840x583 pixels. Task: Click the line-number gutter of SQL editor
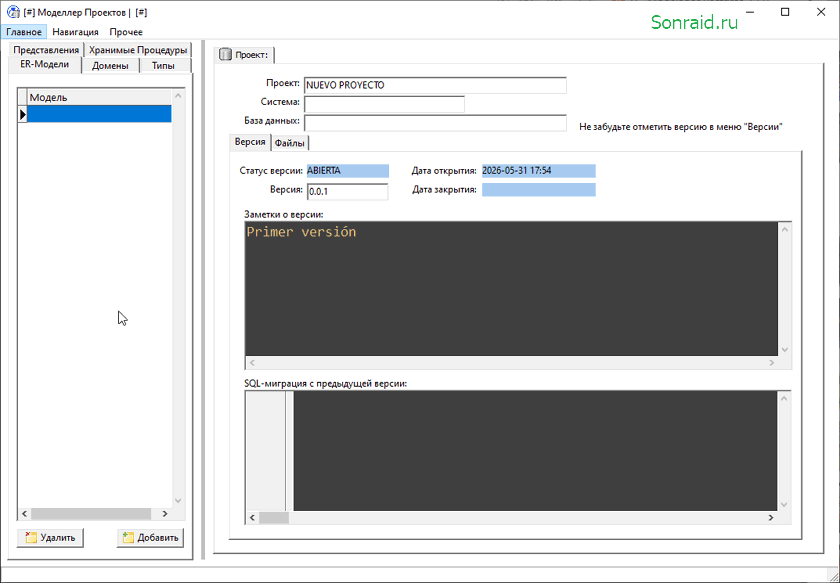[x=266, y=451]
